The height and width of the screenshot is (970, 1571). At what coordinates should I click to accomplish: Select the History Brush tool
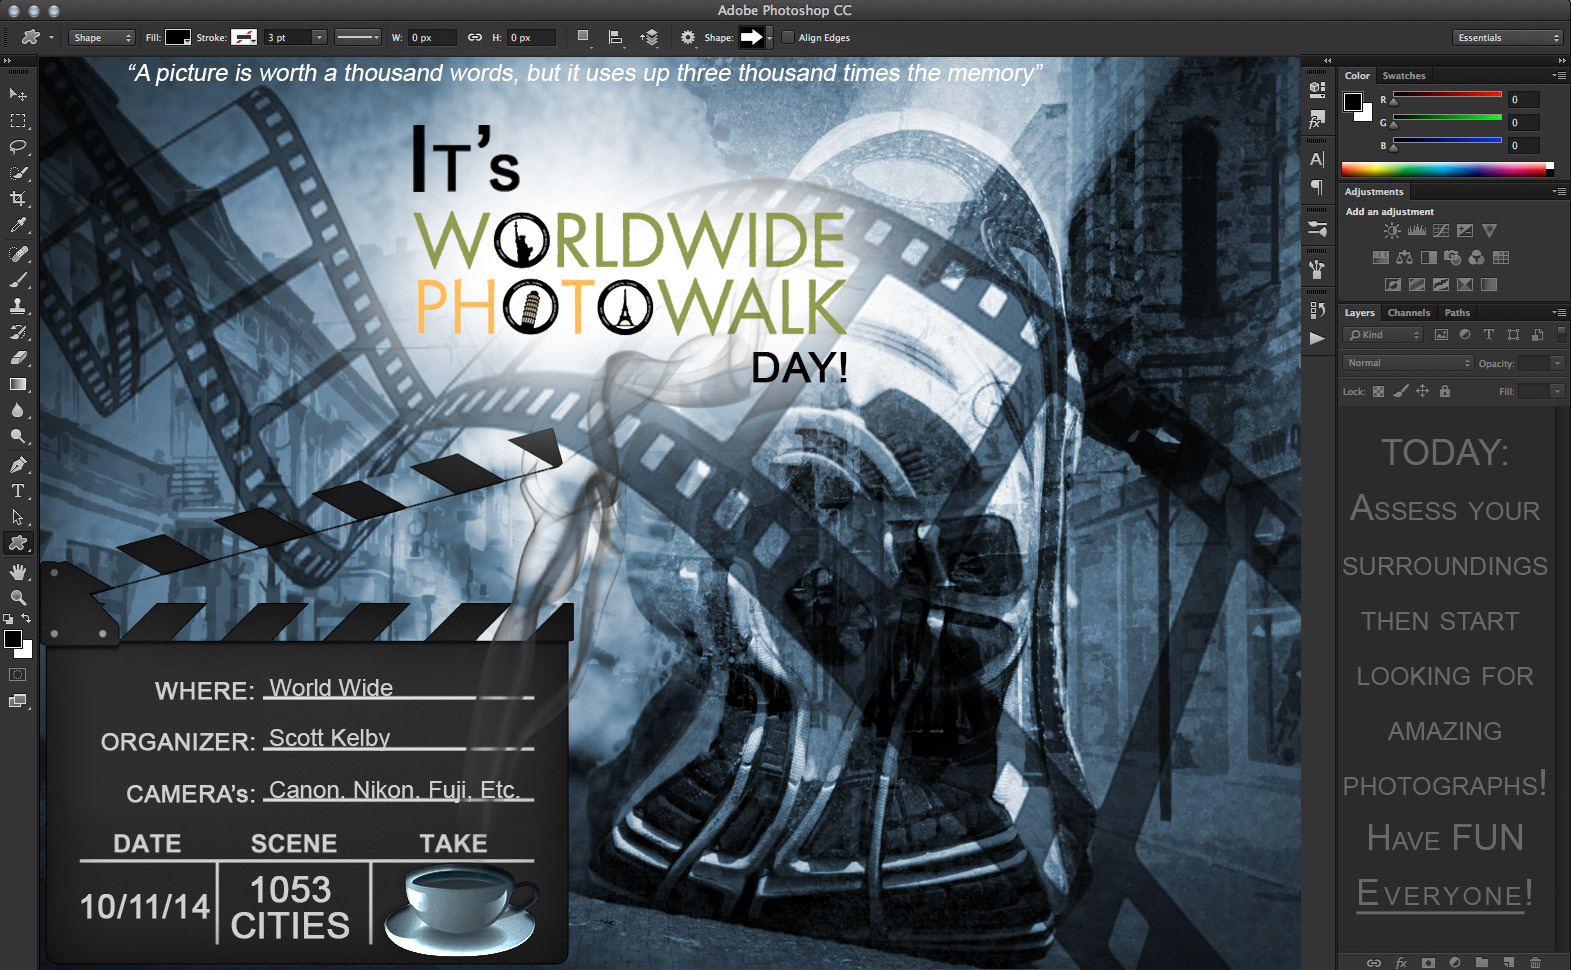[18, 332]
